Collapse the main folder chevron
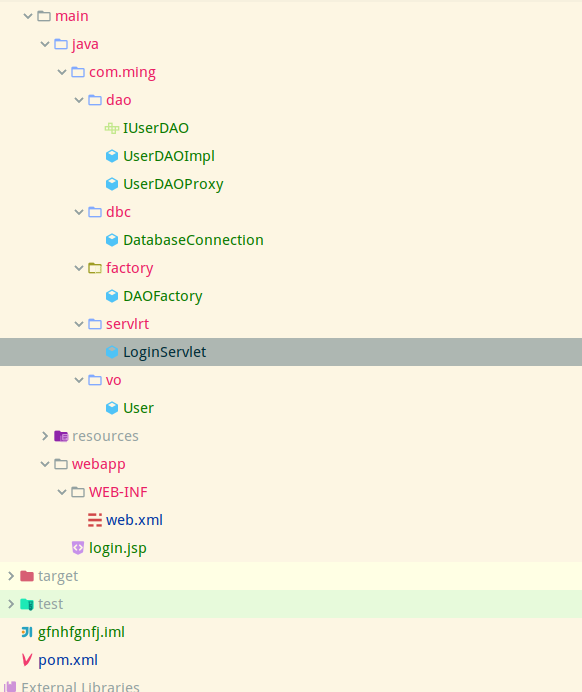The width and height of the screenshot is (582, 692). (x=28, y=16)
